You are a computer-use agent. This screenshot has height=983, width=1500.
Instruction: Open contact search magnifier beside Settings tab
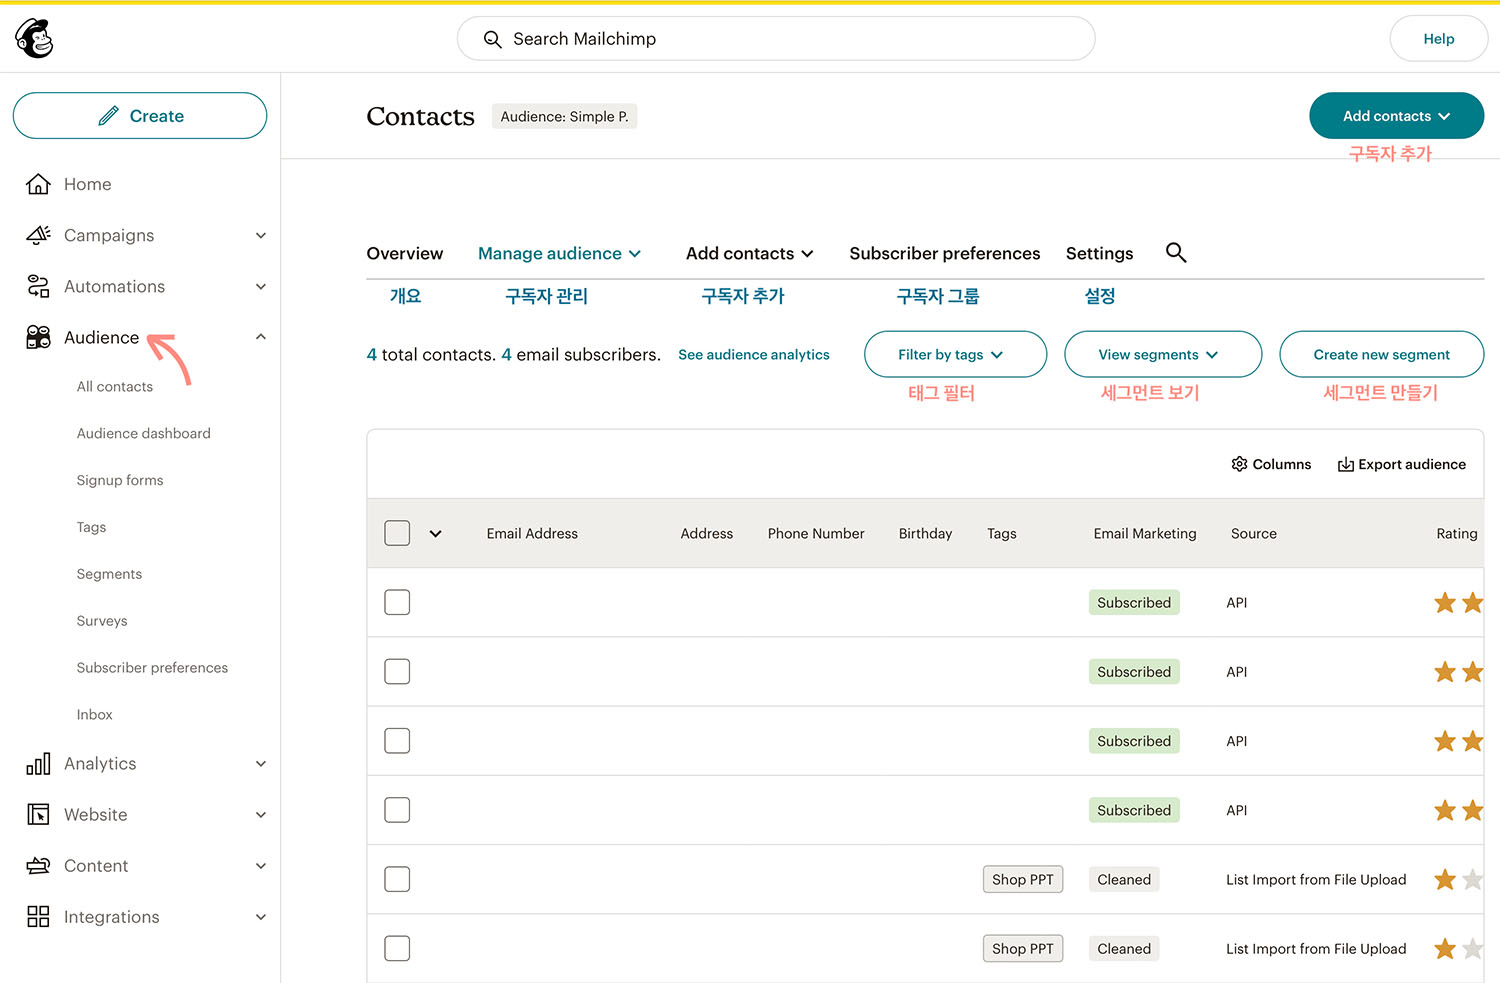(1176, 253)
